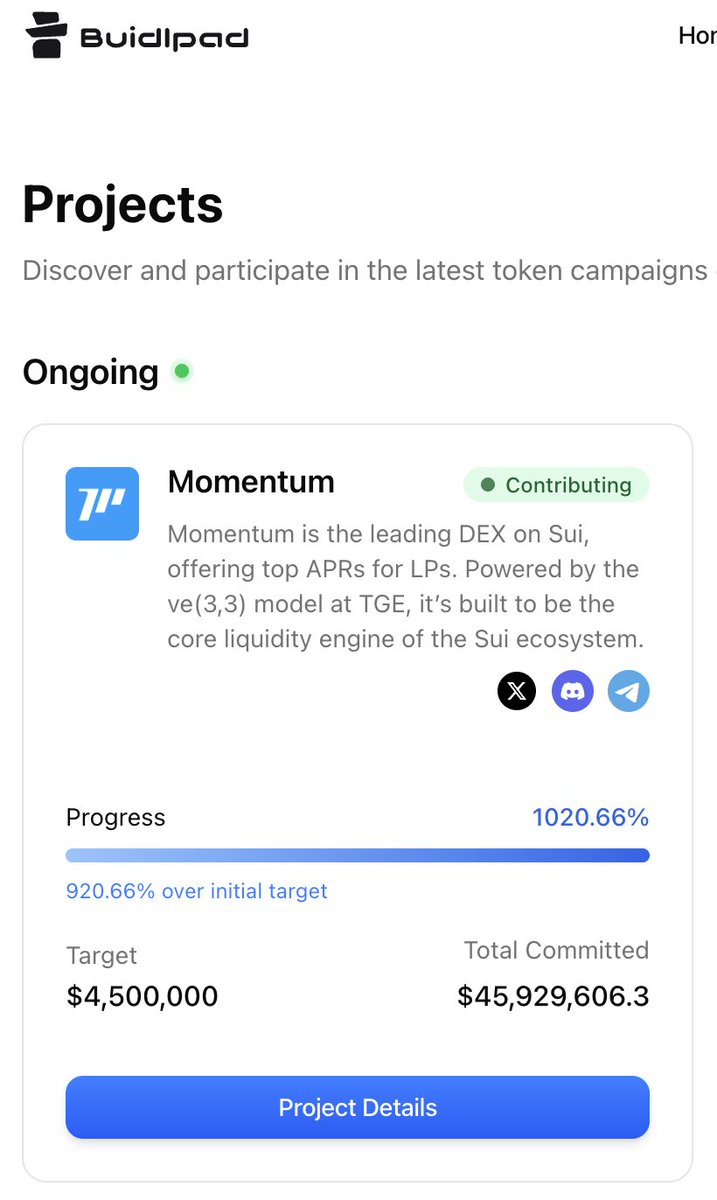
Task: Click the $4,500,000 target amount
Action: coord(142,996)
